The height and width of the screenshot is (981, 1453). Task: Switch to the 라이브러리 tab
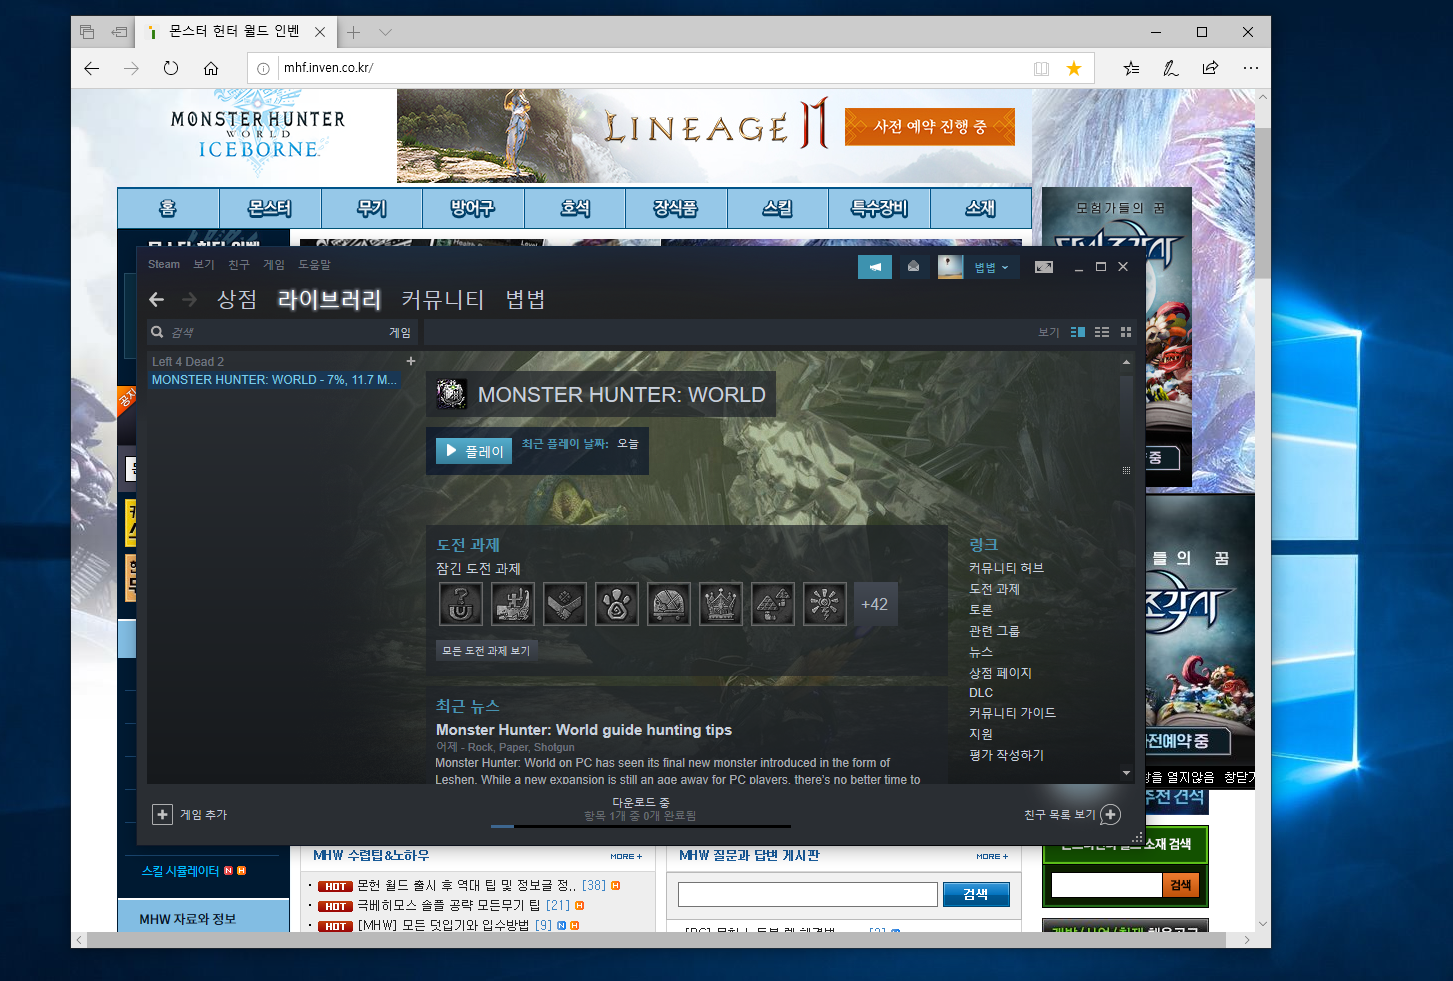329,299
